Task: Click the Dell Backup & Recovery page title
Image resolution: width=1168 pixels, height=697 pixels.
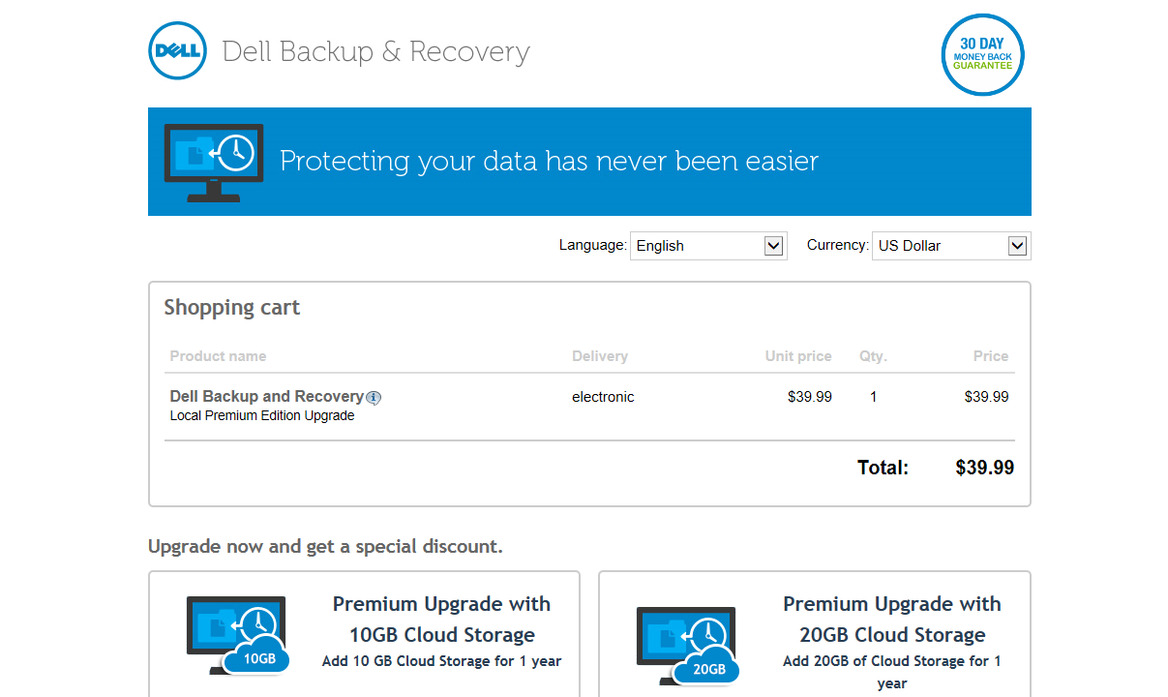Action: (376, 51)
